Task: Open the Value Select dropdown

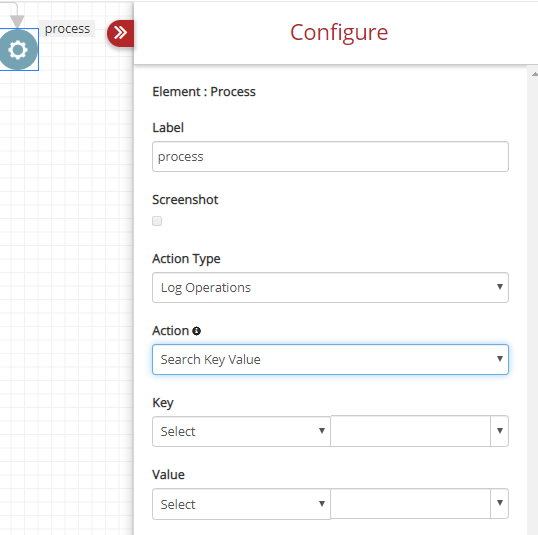Action: coord(241,504)
